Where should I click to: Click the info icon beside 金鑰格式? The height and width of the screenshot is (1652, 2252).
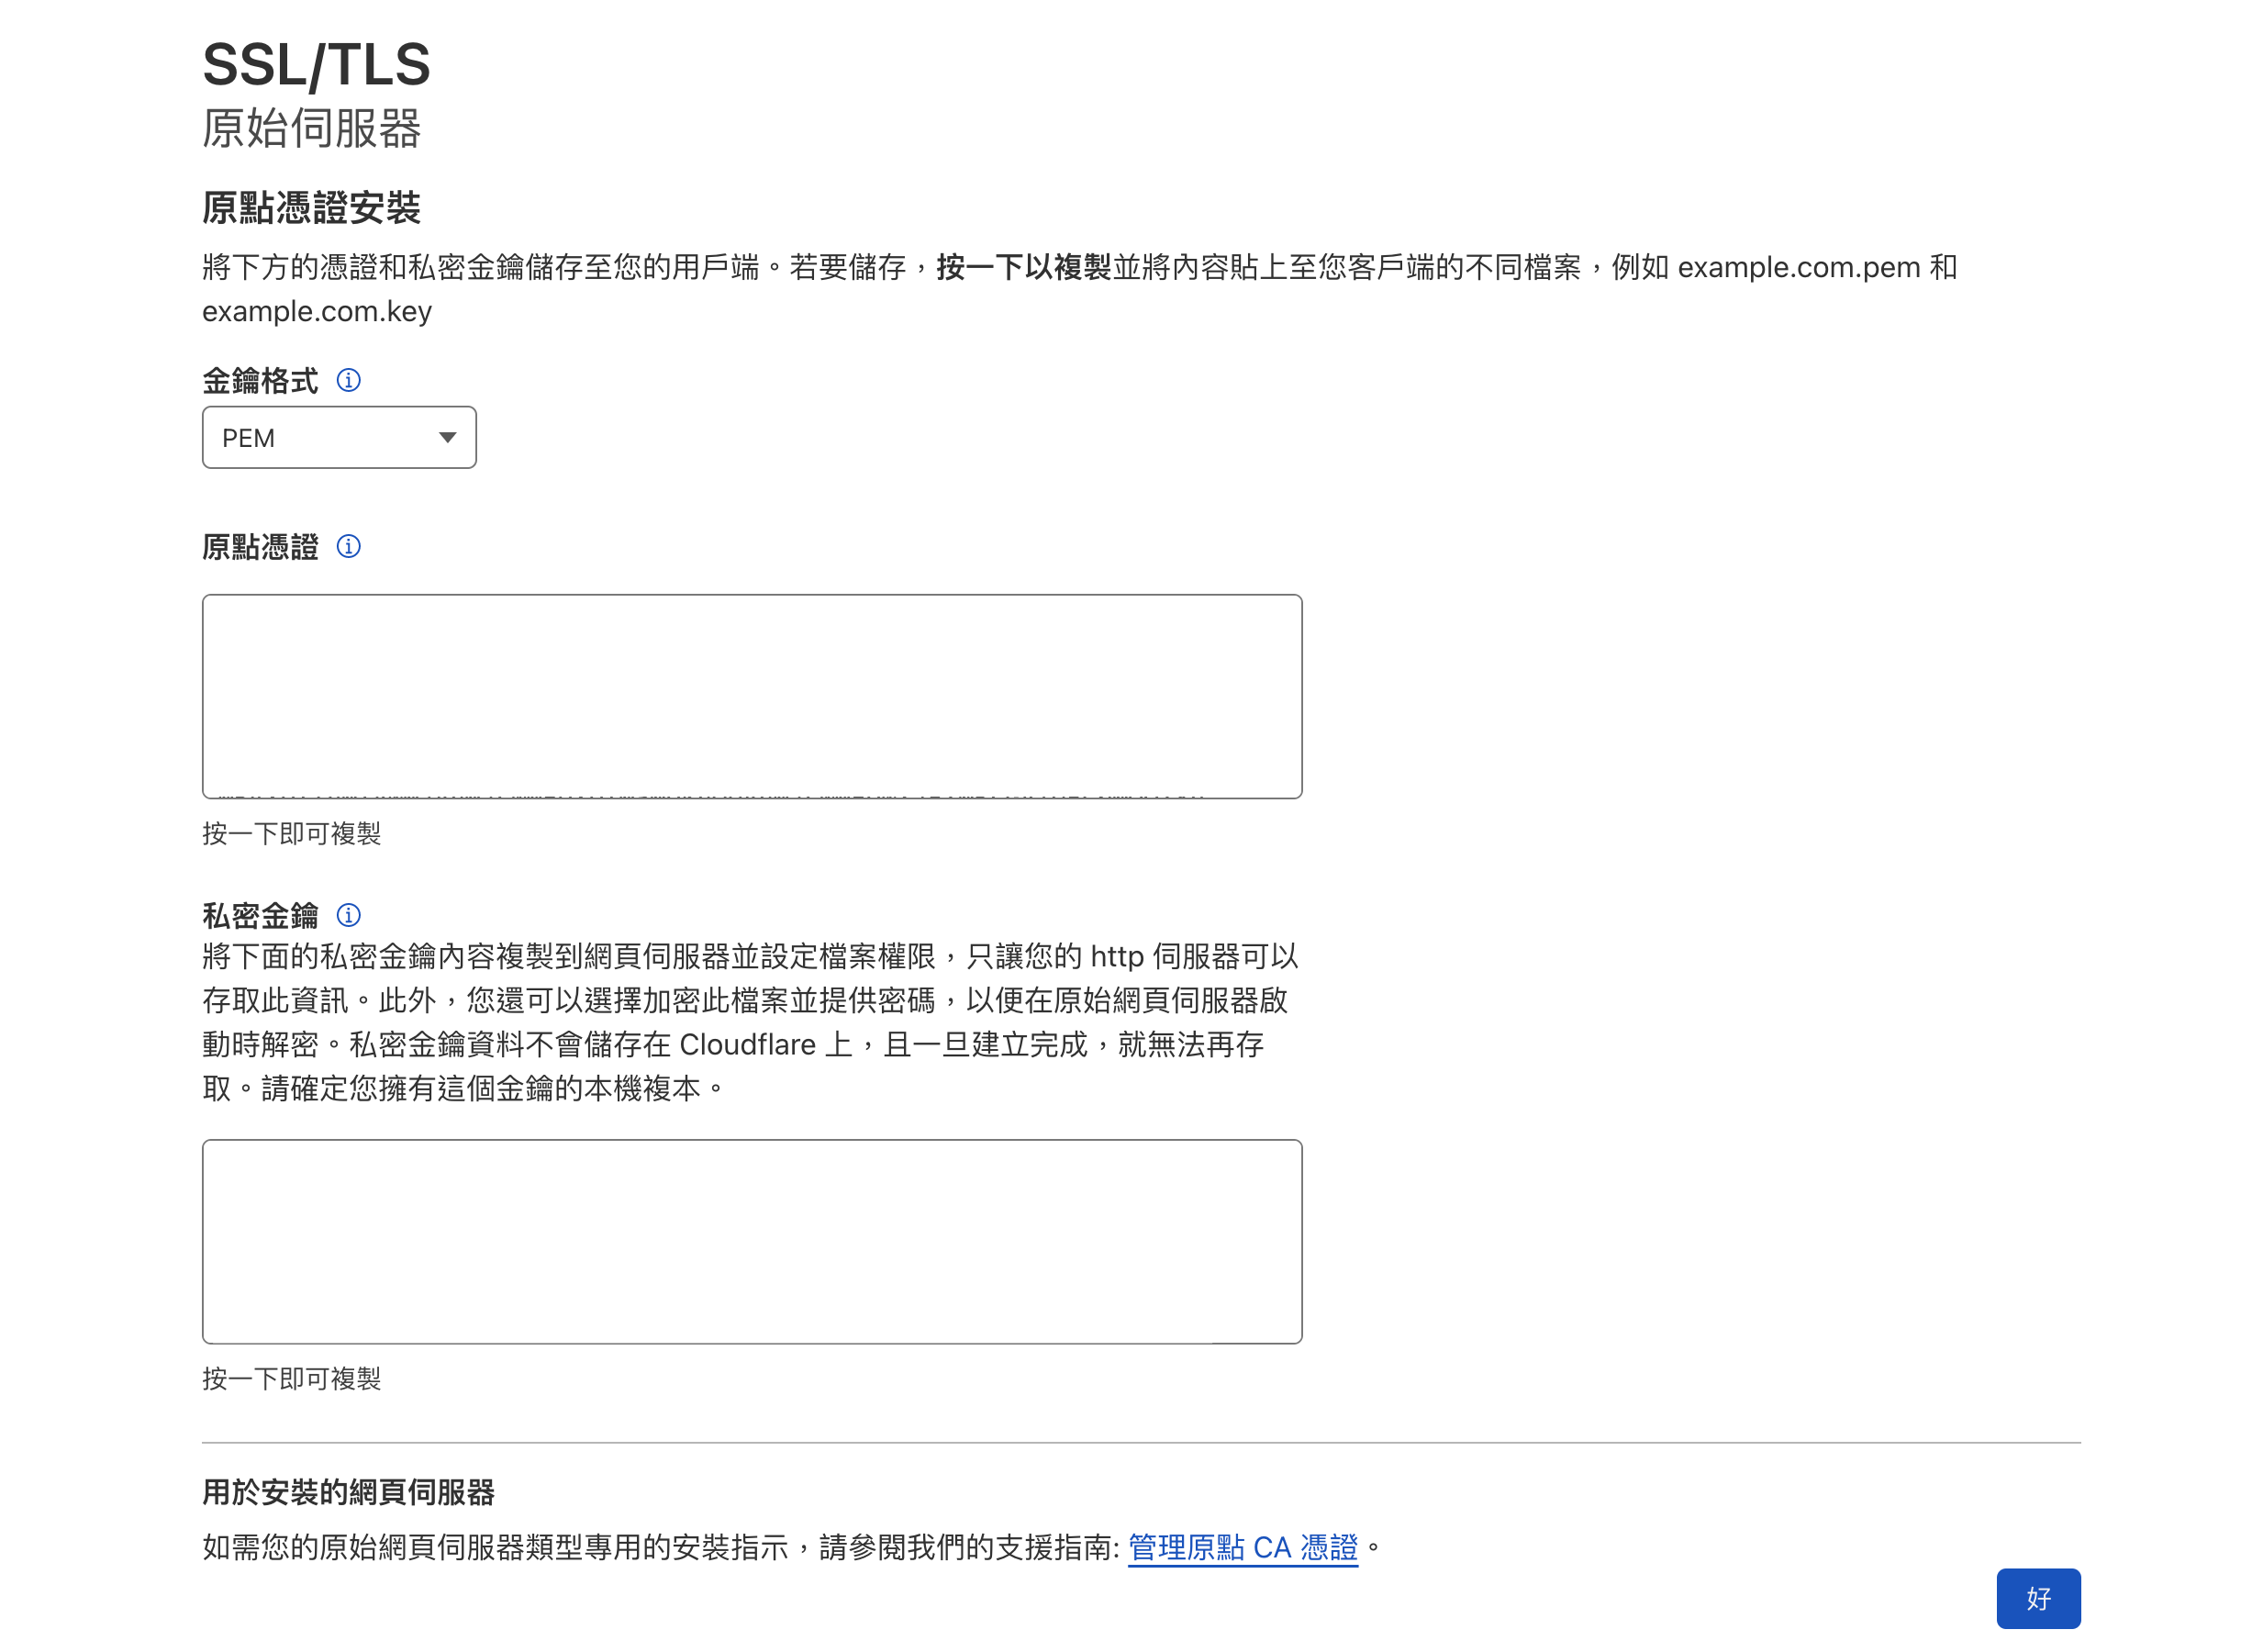(348, 380)
